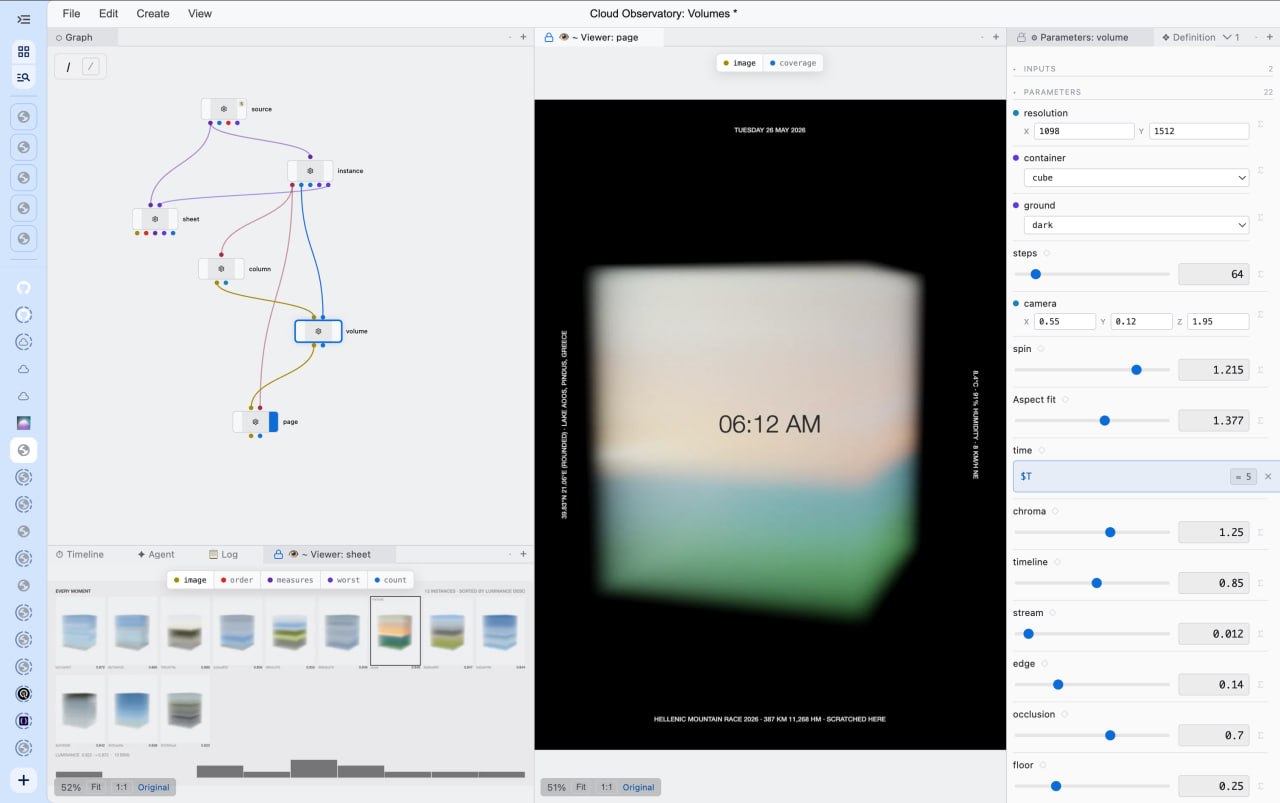The width and height of the screenshot is (1280, 803).
Task: Show the worst output in sheet viewer
Action: click(342, 580)
